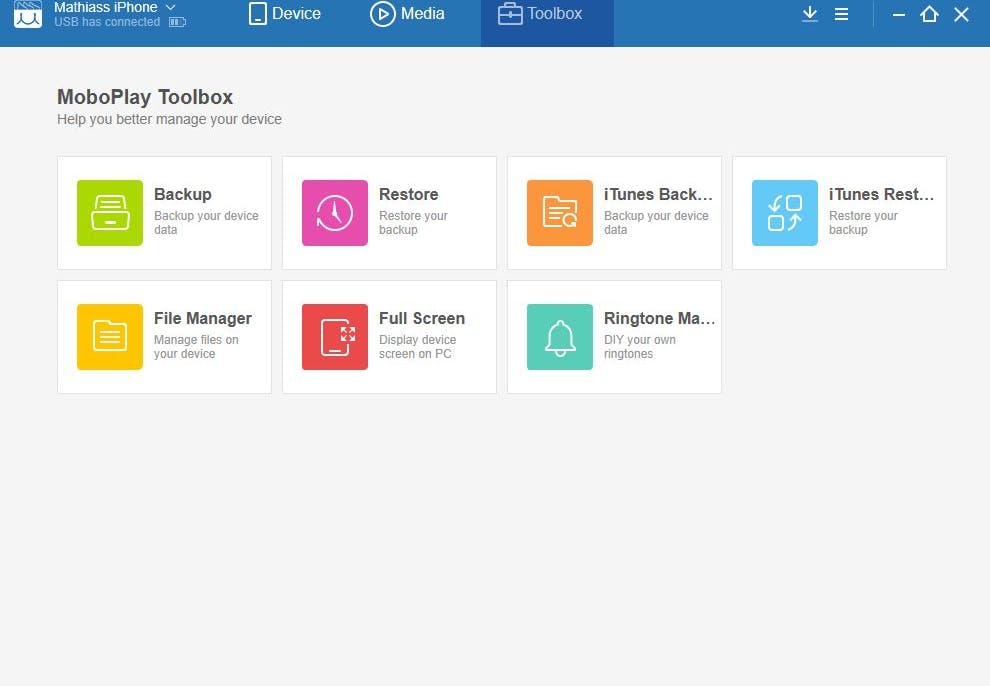This screenshot has width=990, height=686.
Task: Switch to the Media tab
Action: [407, 13]
